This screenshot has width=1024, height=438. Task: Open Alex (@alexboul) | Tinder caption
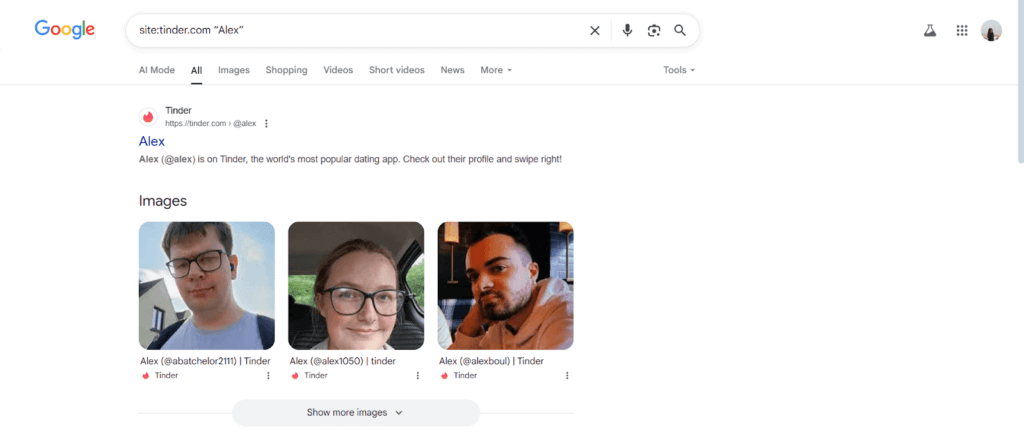click(491, 361)
